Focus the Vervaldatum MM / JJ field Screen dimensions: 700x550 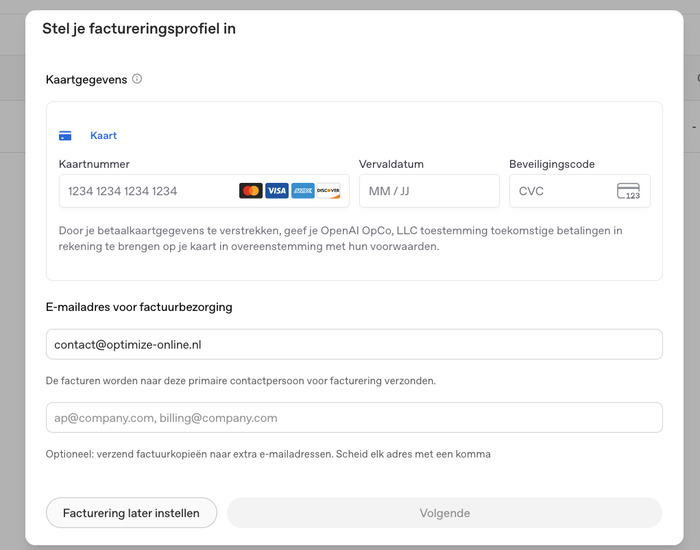click(429, 191)
